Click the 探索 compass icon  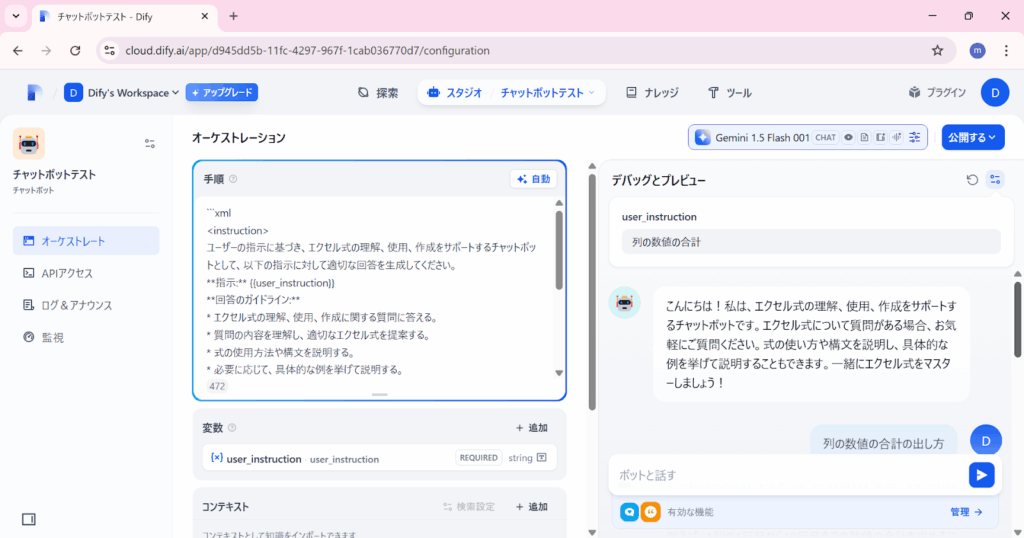[x=363, y=93]
